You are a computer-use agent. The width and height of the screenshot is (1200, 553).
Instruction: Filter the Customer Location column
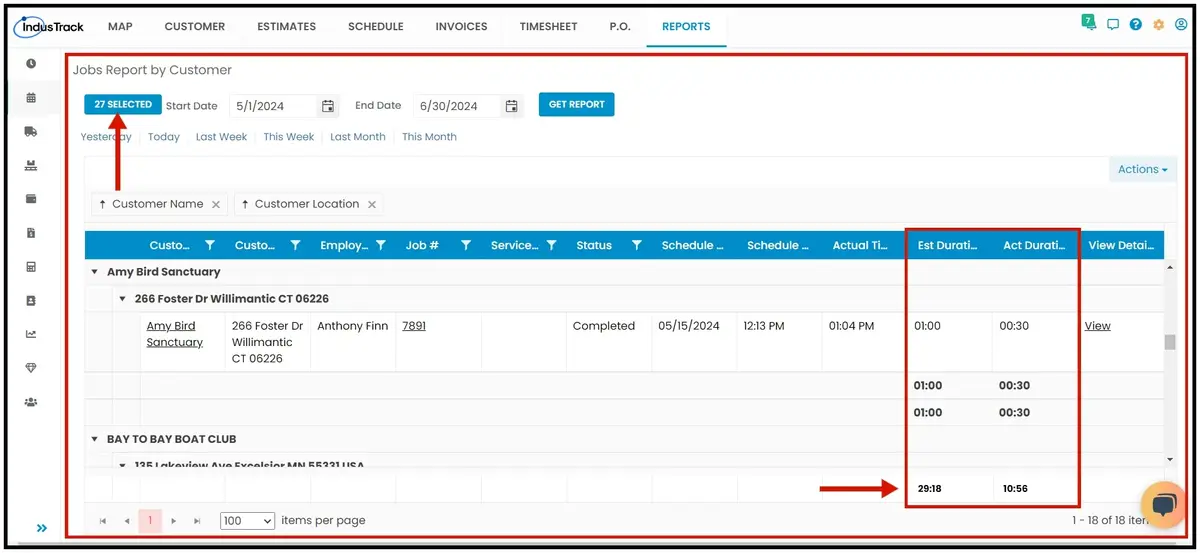coord(296,245)
